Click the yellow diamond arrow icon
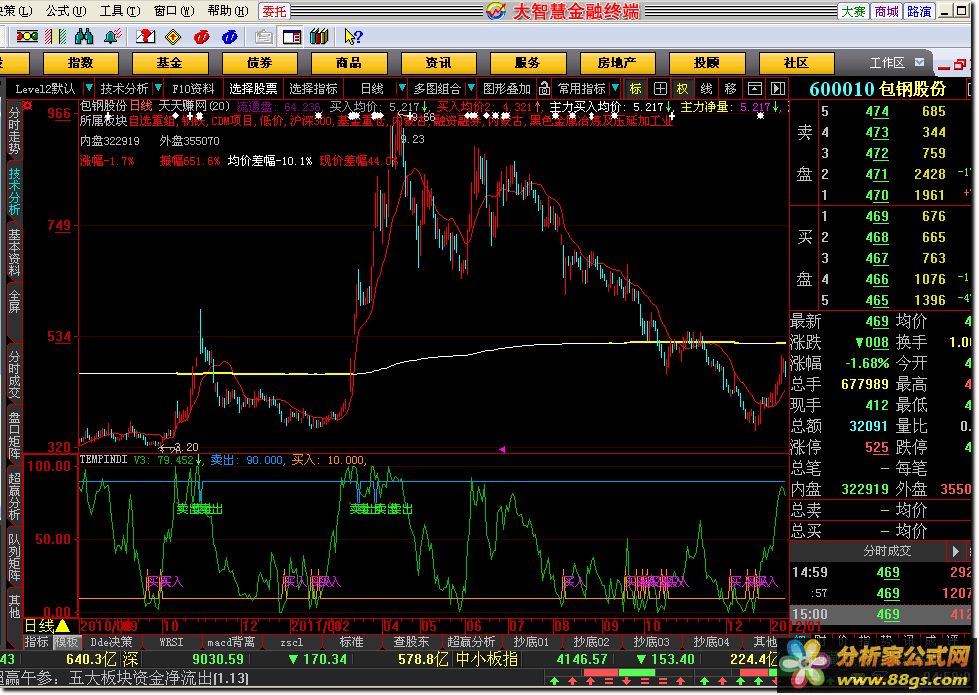 click(x=173, y=37)
